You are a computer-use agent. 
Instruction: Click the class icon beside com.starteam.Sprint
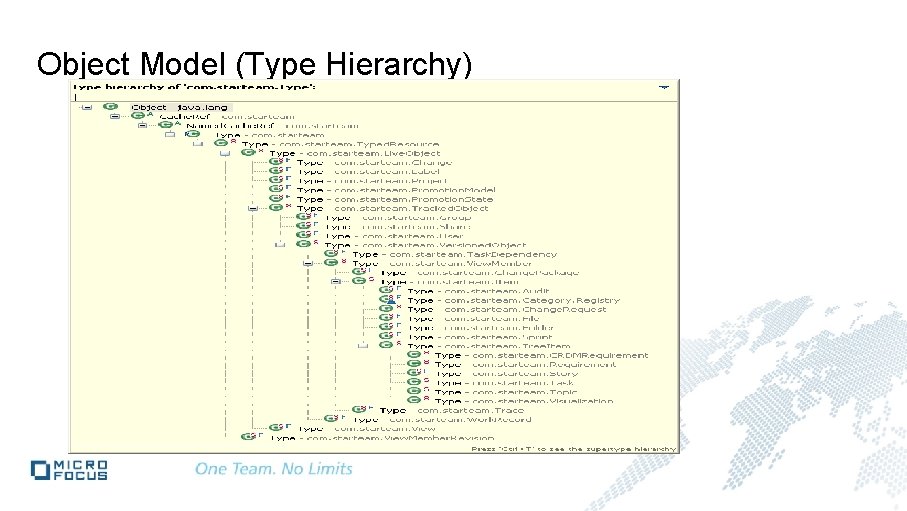pos(386,336)
